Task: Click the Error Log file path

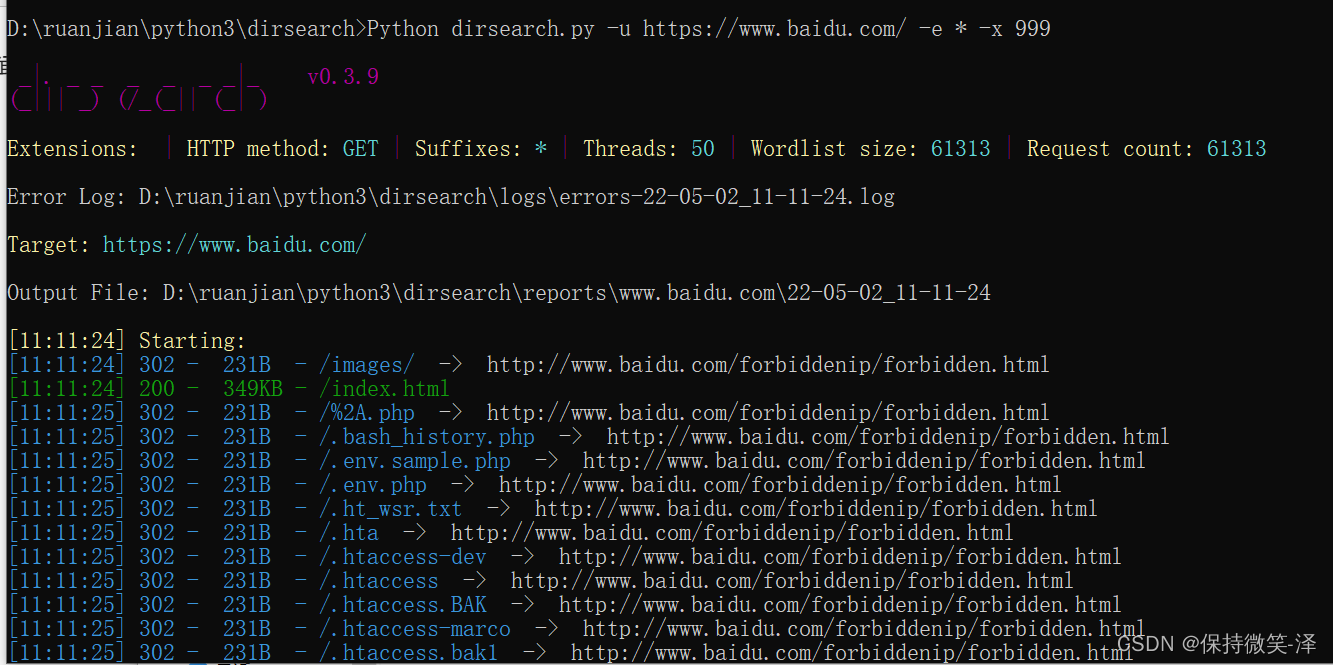Action: (x=516, y=197)
